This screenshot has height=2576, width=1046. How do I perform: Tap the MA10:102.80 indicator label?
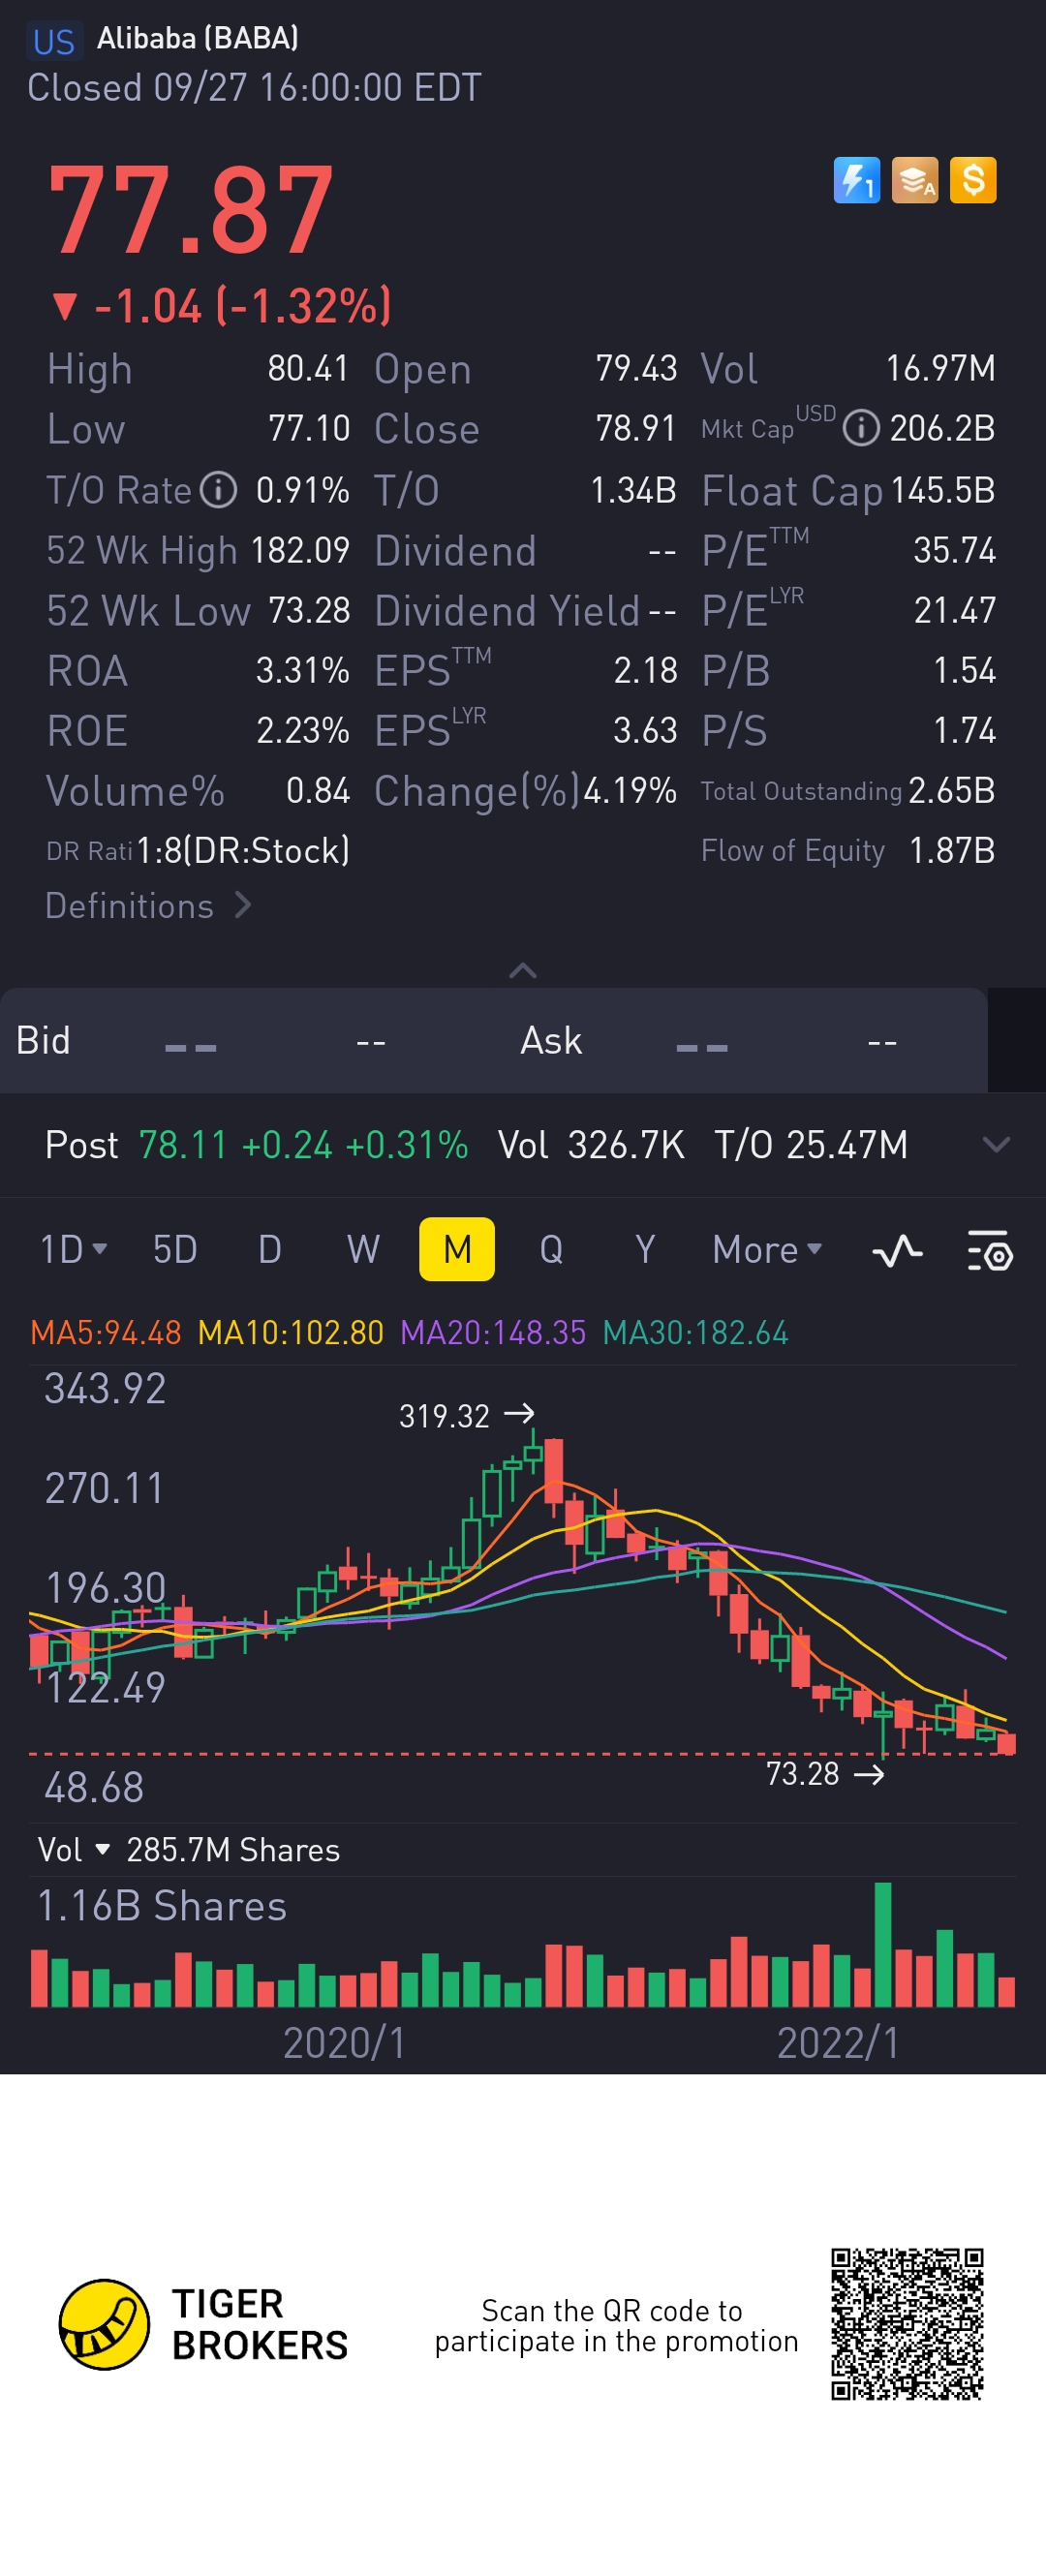coord(291,1332)
